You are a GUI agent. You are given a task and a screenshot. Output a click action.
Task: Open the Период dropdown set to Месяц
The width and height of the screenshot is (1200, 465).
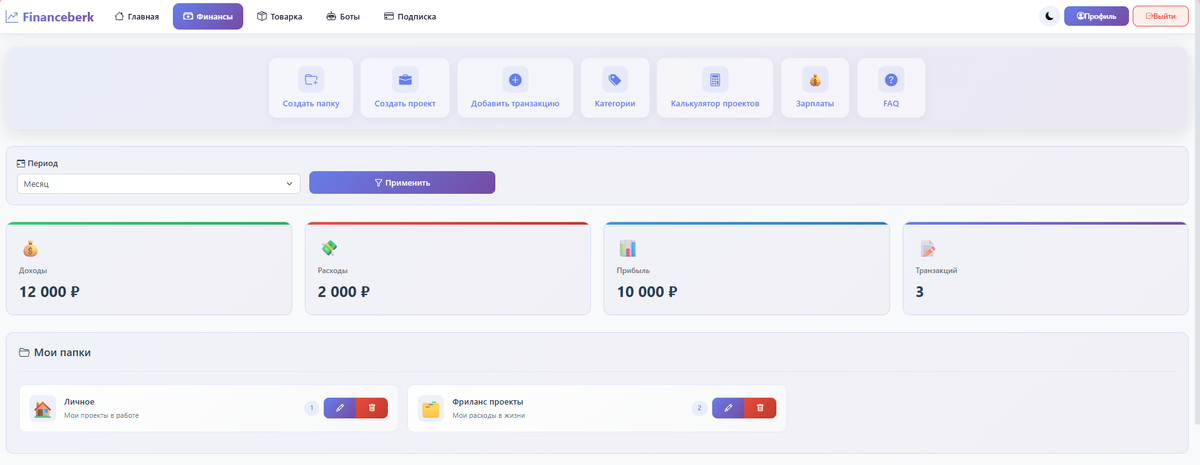(x=159, y=184)
